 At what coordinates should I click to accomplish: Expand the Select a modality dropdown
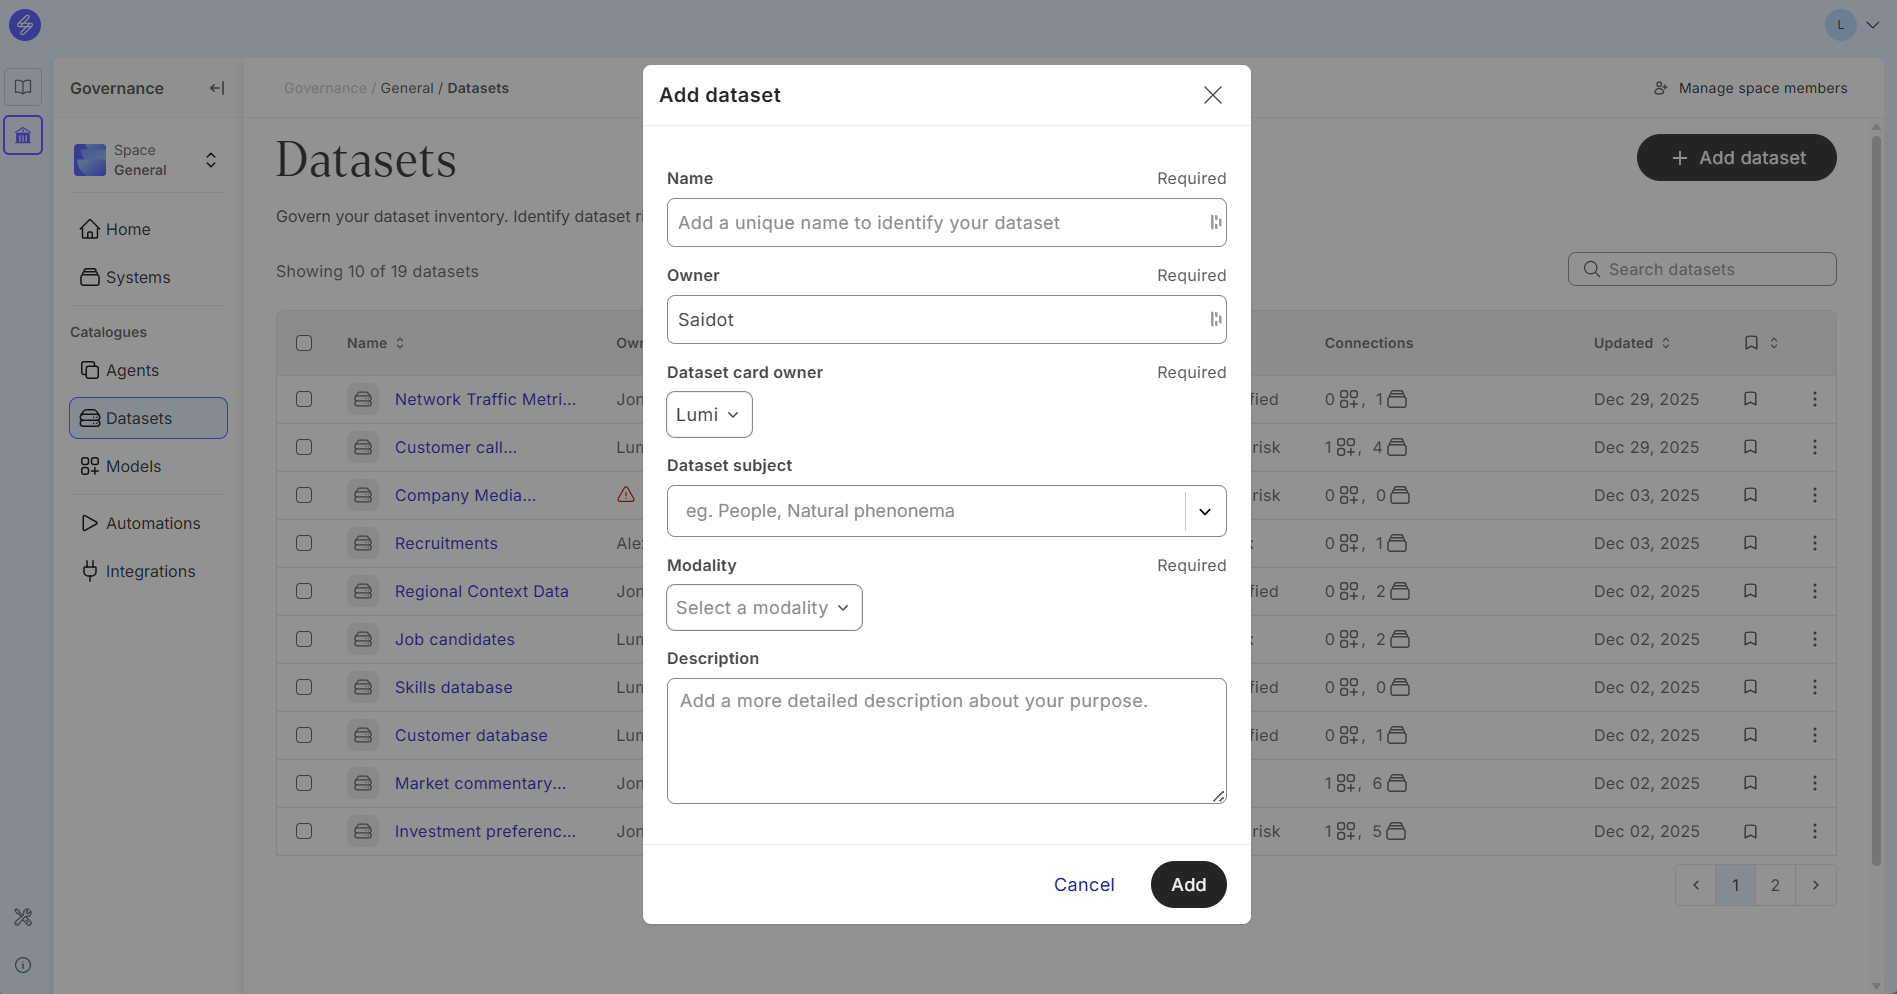coord(763,608)
